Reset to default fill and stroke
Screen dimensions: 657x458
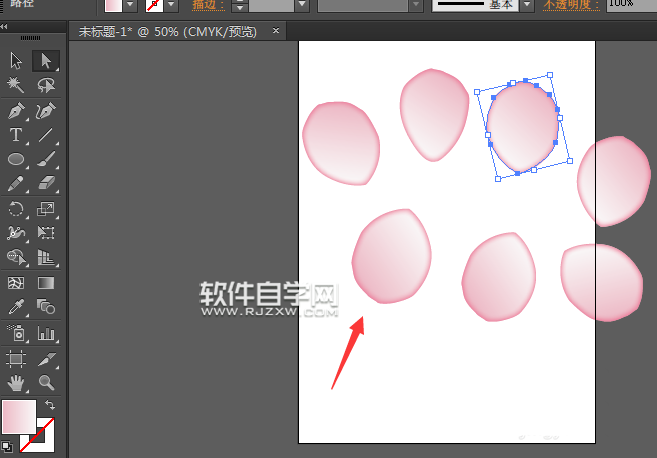(x=7, y=447)
